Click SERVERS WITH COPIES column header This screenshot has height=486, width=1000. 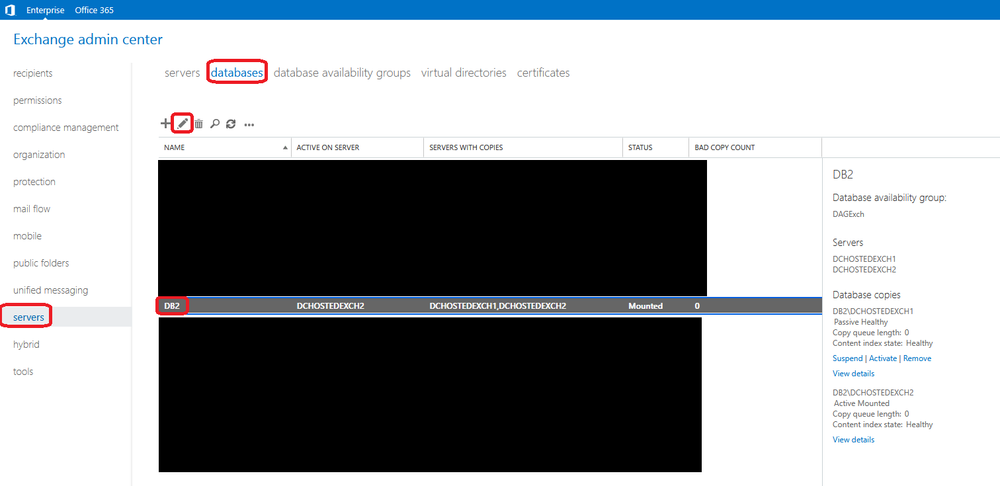click(523, 147)
